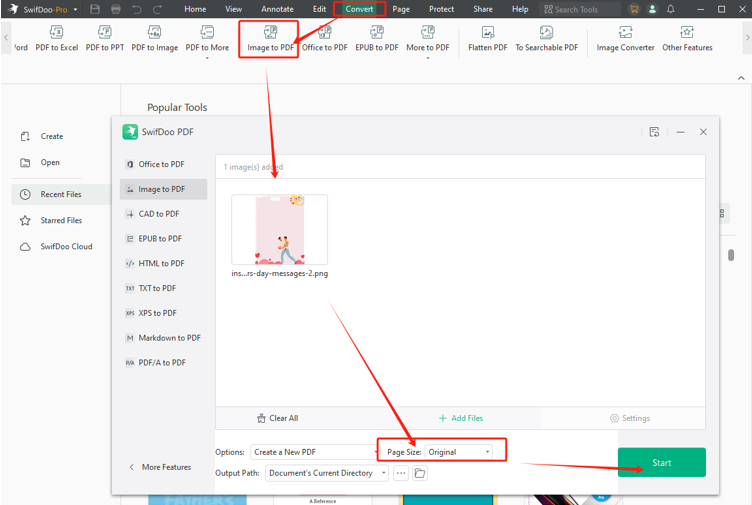Click Add Files button
Screen dimensions: 752x505
461,418
